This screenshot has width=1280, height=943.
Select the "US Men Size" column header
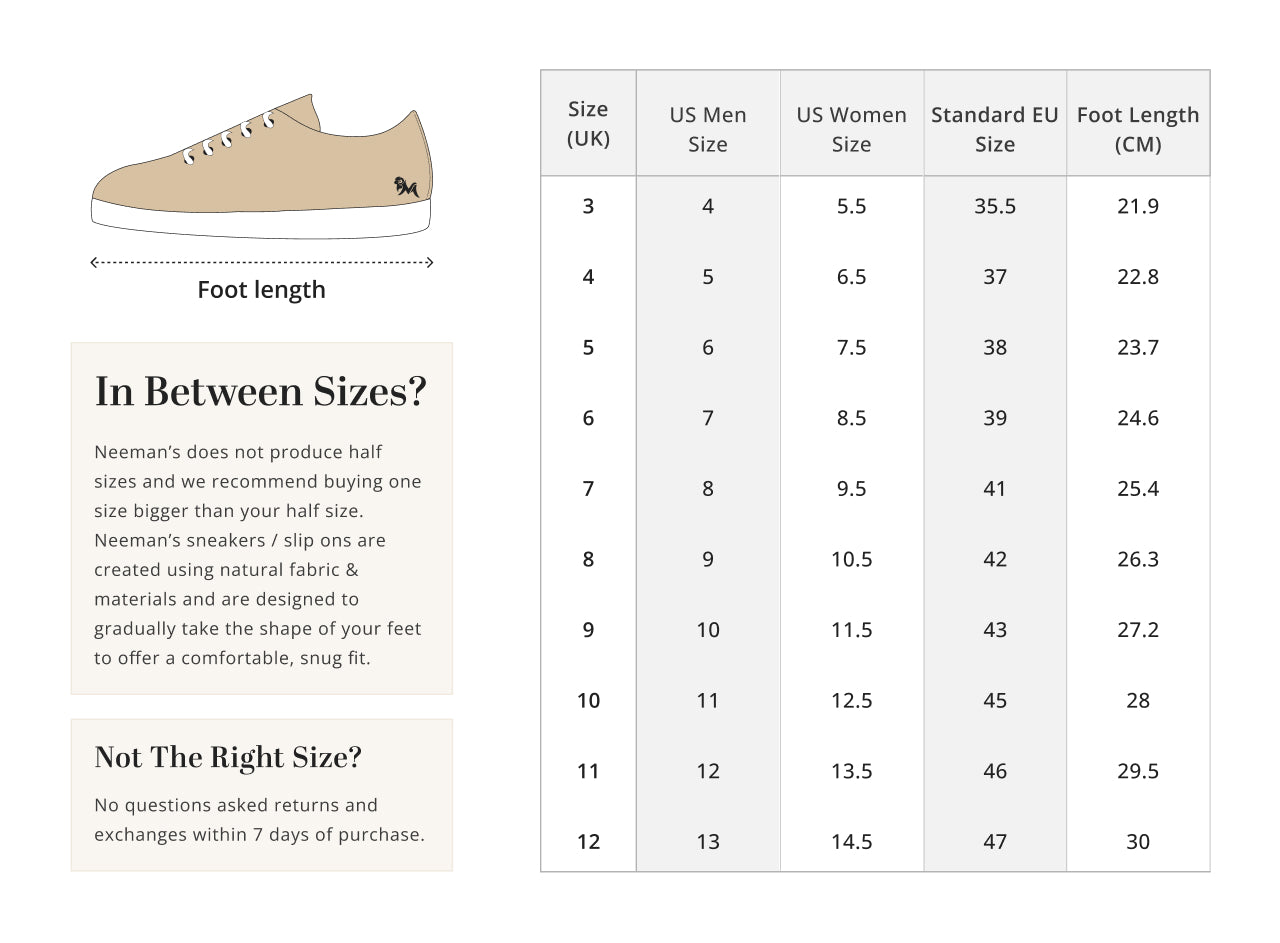(x=708, y=129)
